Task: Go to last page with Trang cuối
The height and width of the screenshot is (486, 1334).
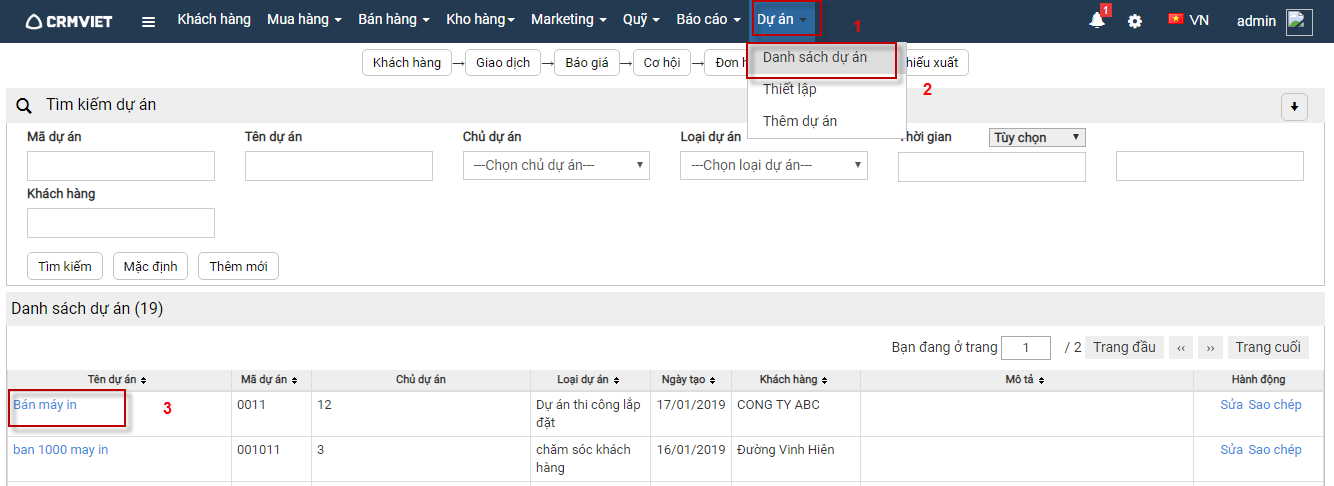Action: click(x=1267, y=347)
